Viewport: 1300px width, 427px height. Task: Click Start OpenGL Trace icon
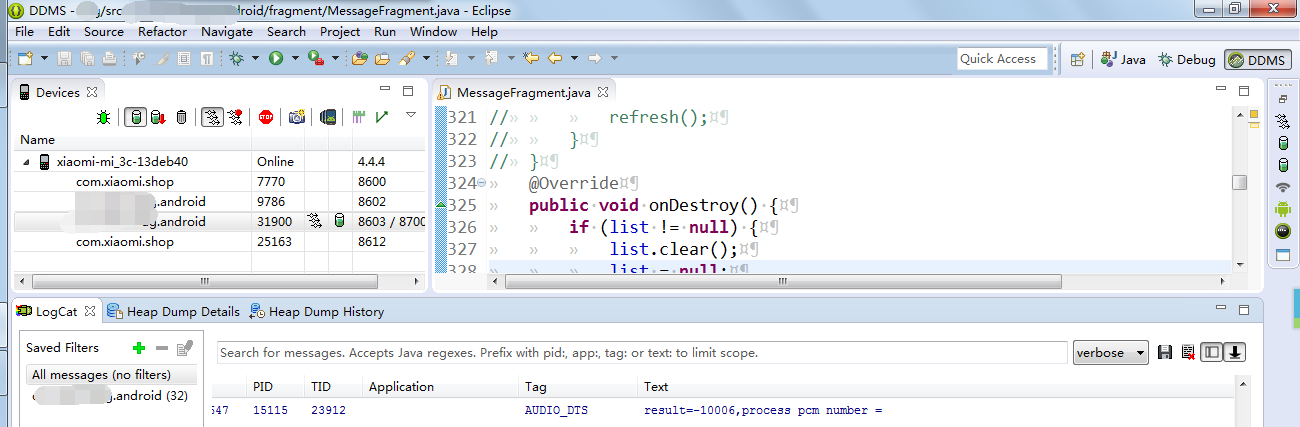pyautogui.click(x=380, y=117)
